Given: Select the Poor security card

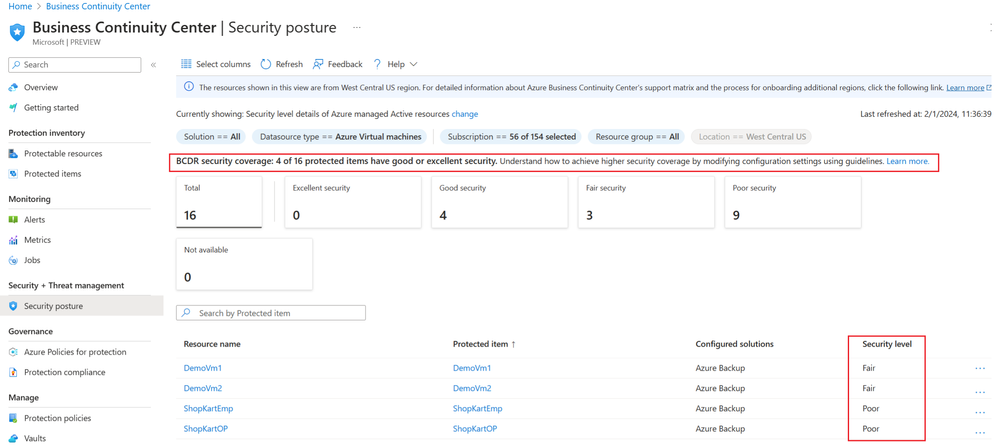Looking at the screenshot, I should (793, 202).
